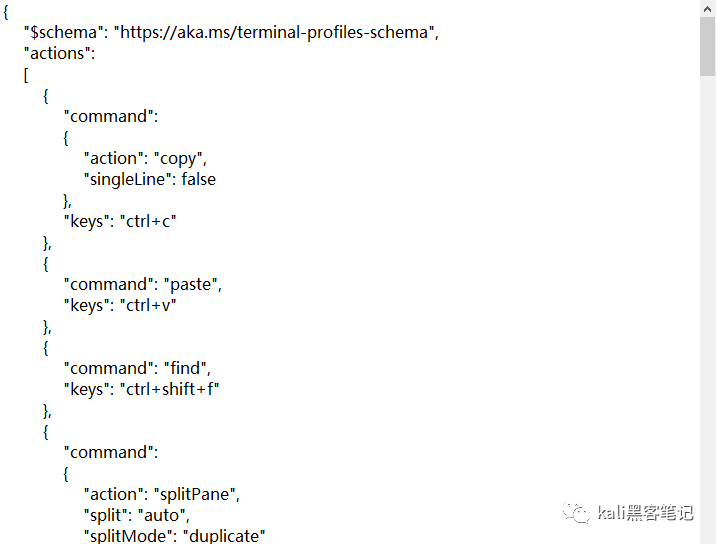Click the "copy" action value
The width and height of the screenshot is (716, 544).
pos(178,159)
